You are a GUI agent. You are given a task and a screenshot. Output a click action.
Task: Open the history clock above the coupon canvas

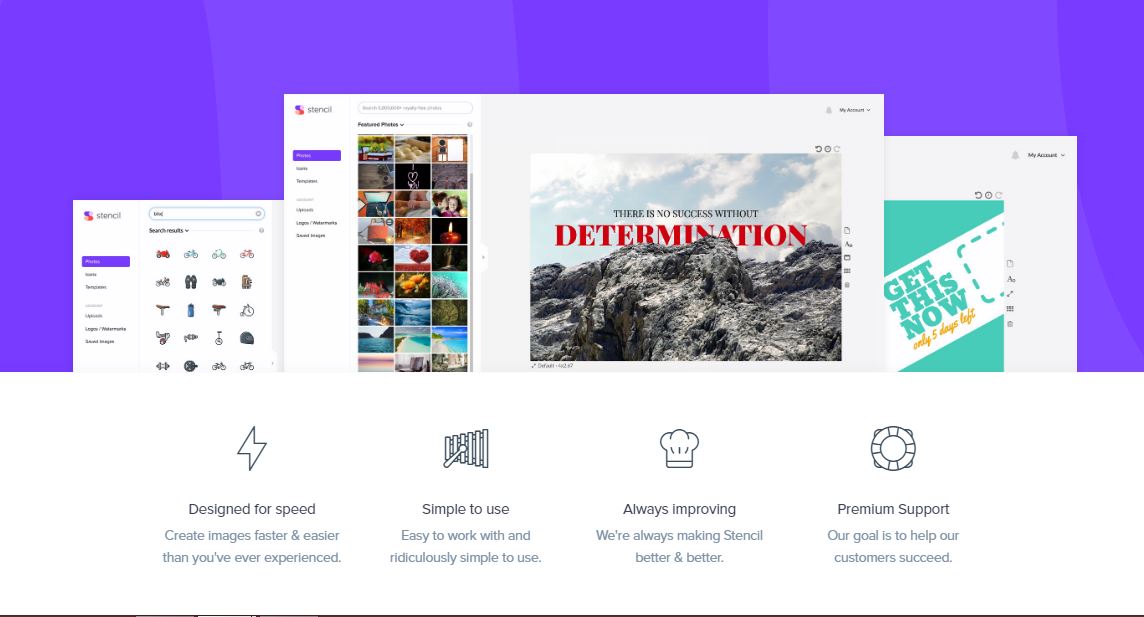coord(989,195)
